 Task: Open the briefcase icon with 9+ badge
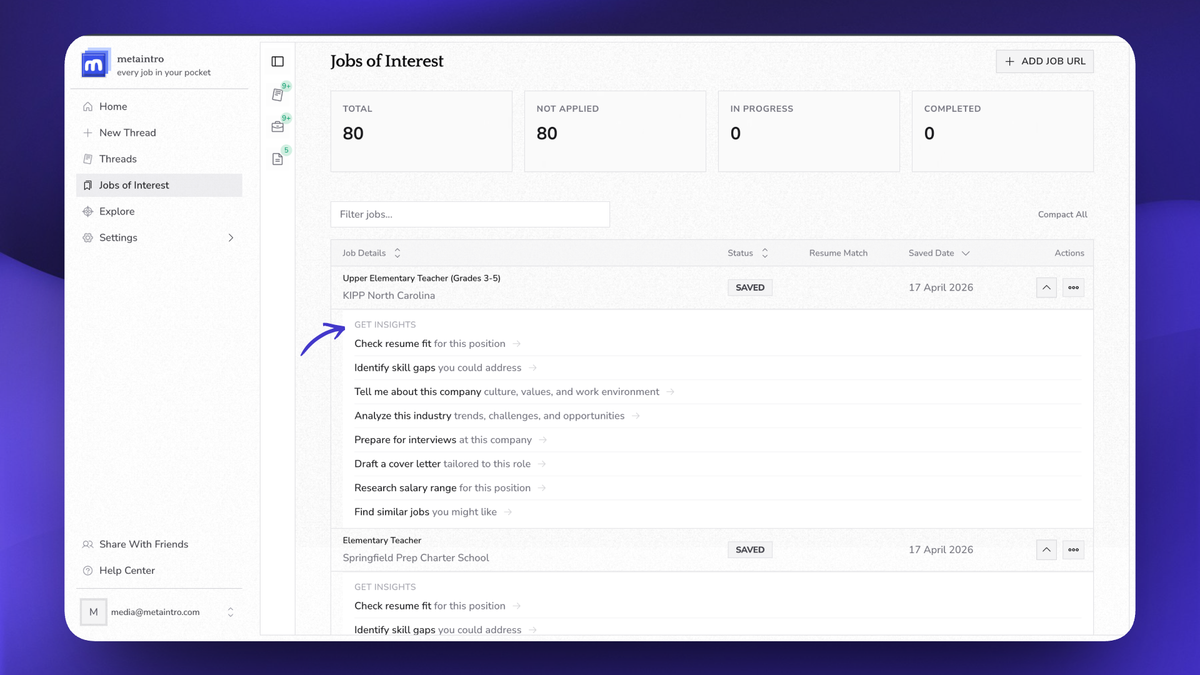pyautogui.click(x=278, y=127)
